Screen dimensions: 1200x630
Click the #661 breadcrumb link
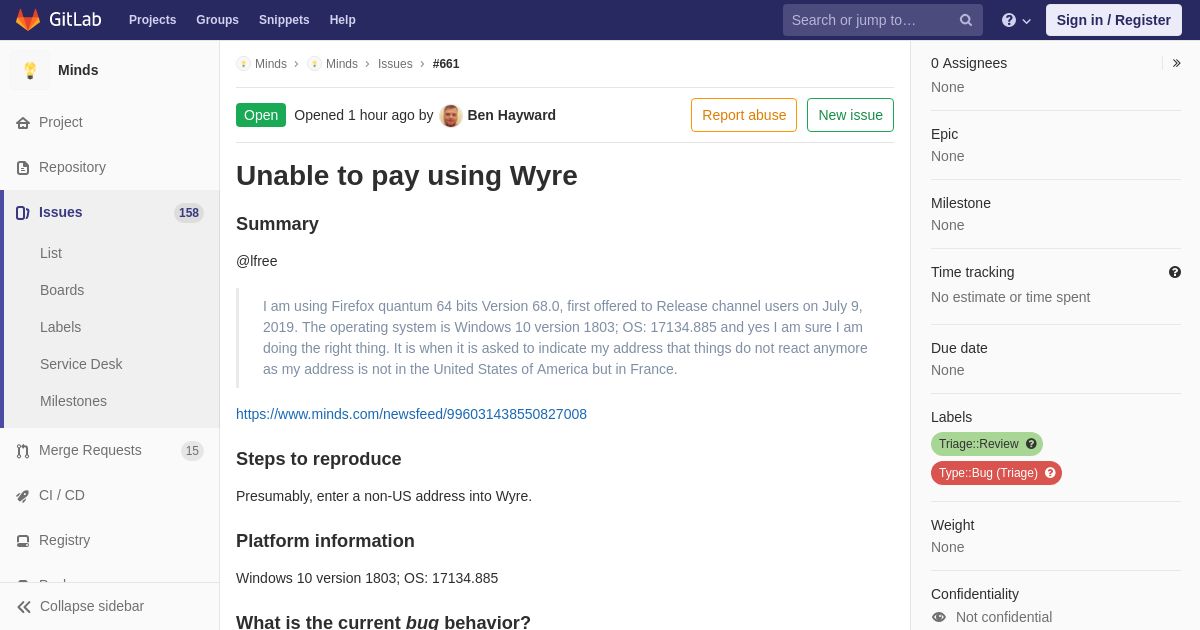point(446,64)
